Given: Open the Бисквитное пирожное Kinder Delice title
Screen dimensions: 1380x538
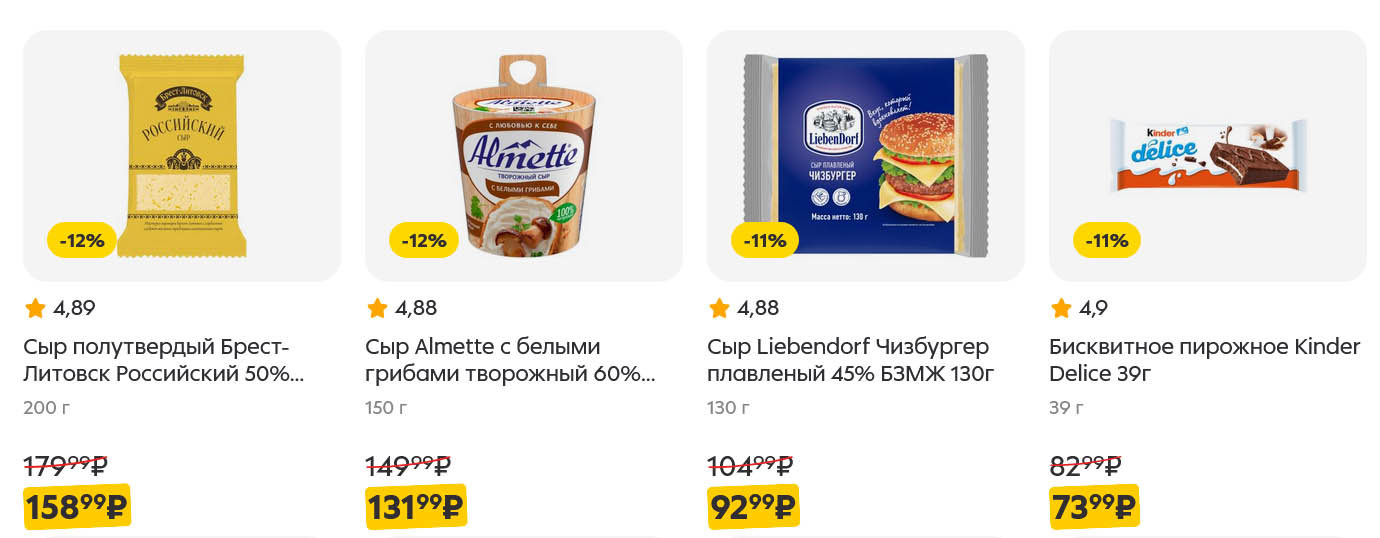Looking at the screenshot, I should pos(1204,361).
